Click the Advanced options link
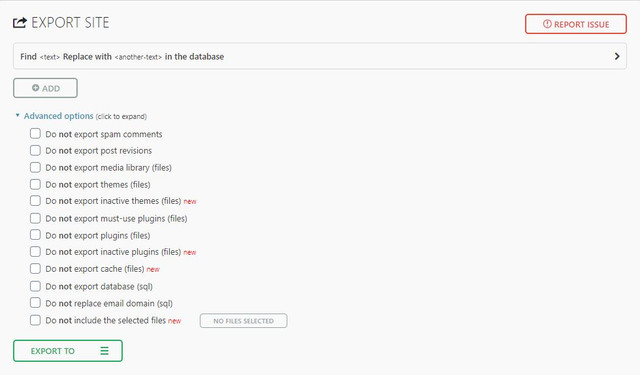The width and height of the screenshot is (640, 375). click(x=58, y=116)
